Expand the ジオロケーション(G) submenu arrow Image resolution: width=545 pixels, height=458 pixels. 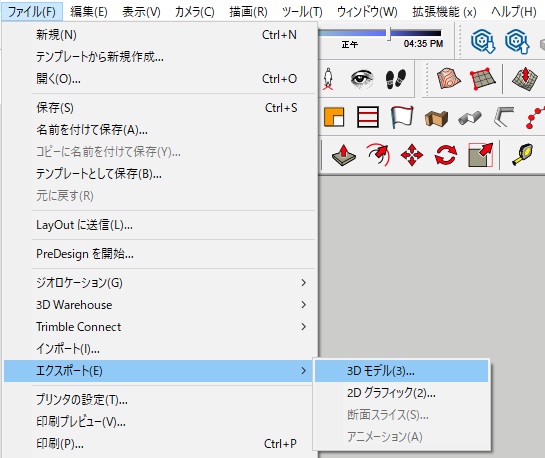click(x=303, y=283)
